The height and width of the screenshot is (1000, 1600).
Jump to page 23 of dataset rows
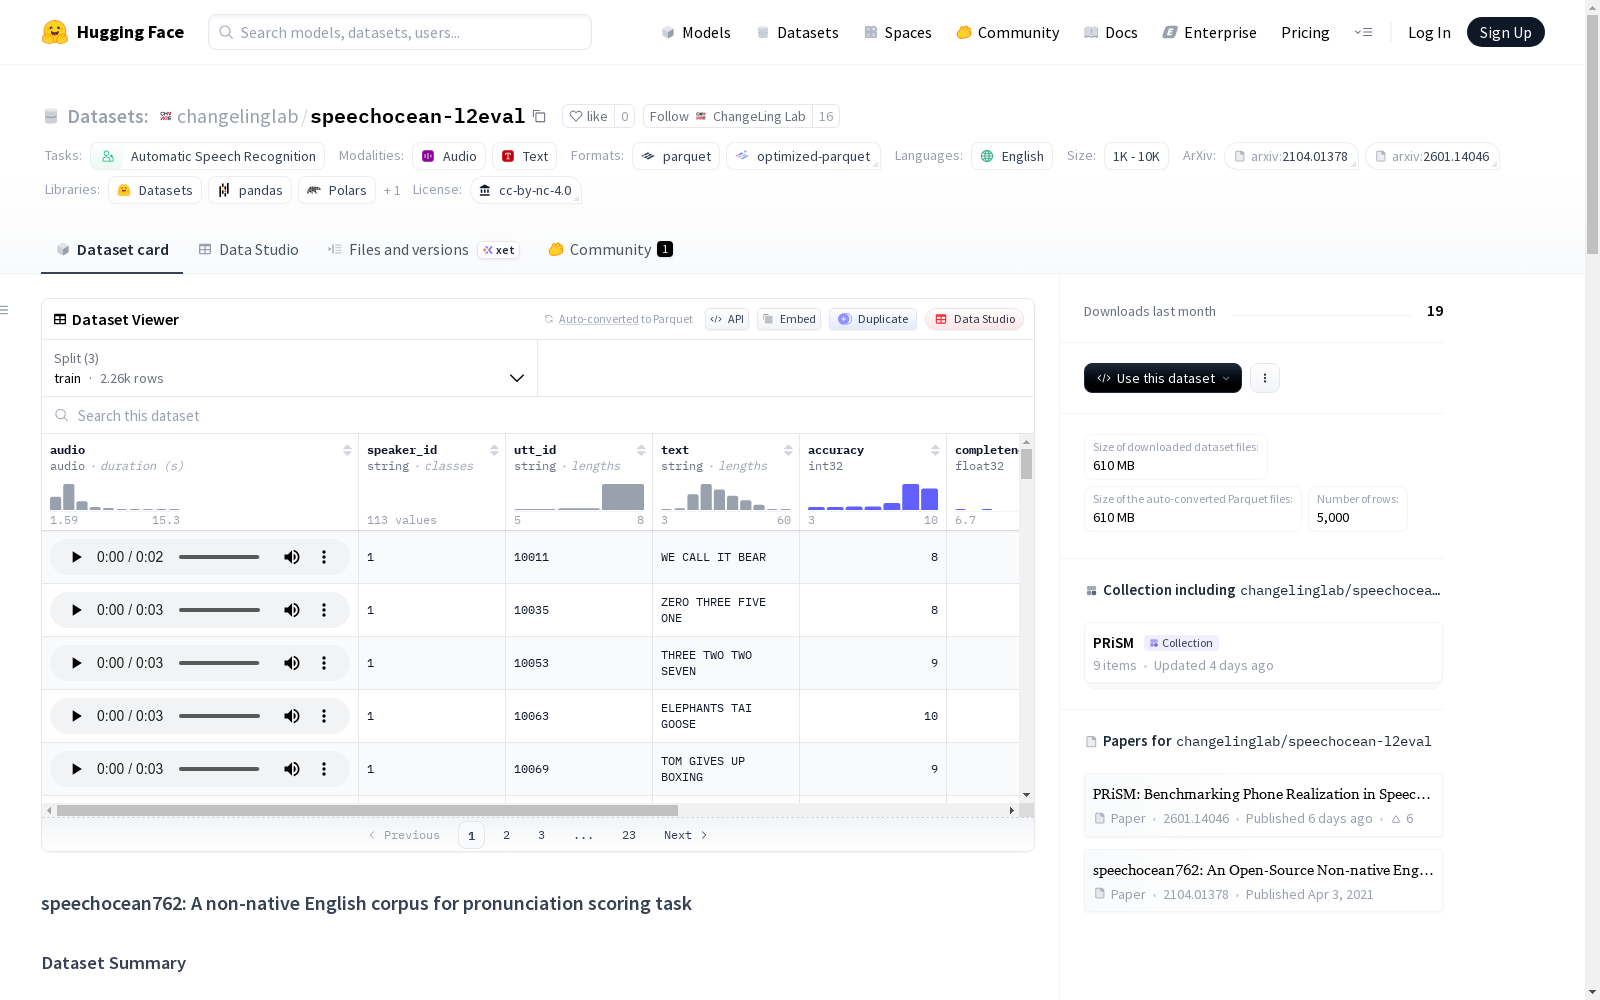629,835
